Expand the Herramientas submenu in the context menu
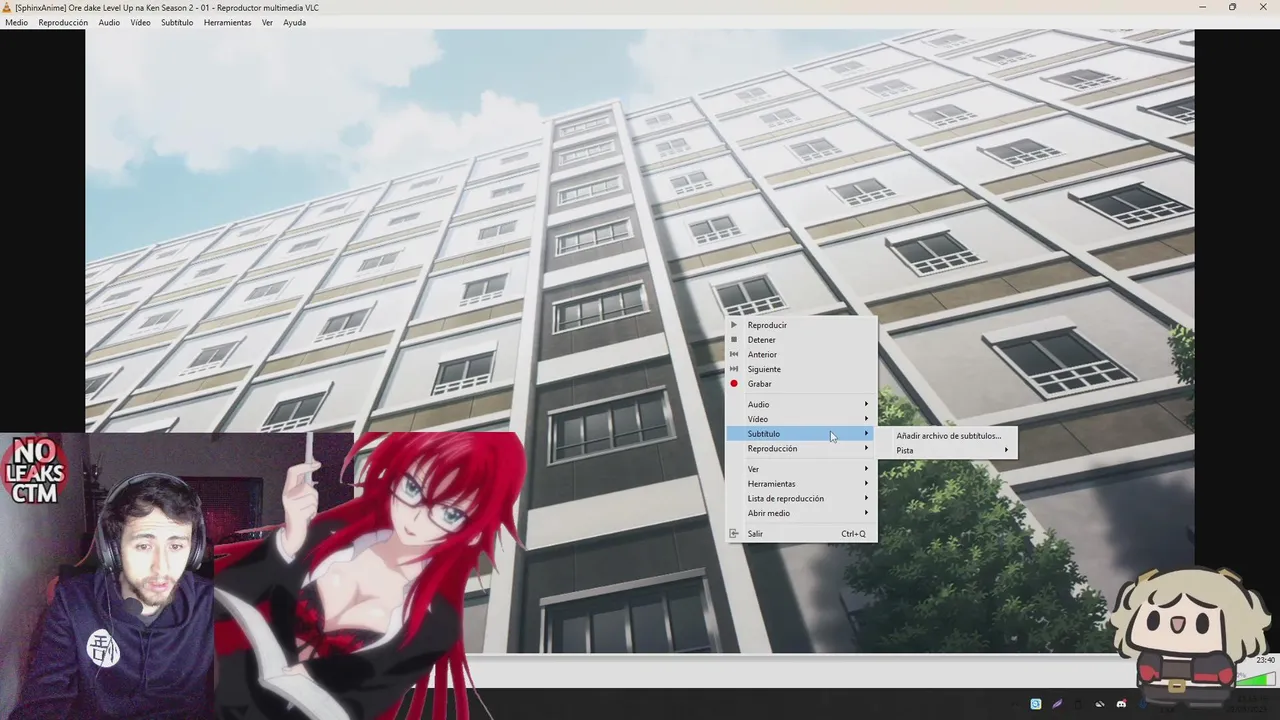Image resolution: width=1280 pixels, height=720 pixels. click(x=801, y=484)
